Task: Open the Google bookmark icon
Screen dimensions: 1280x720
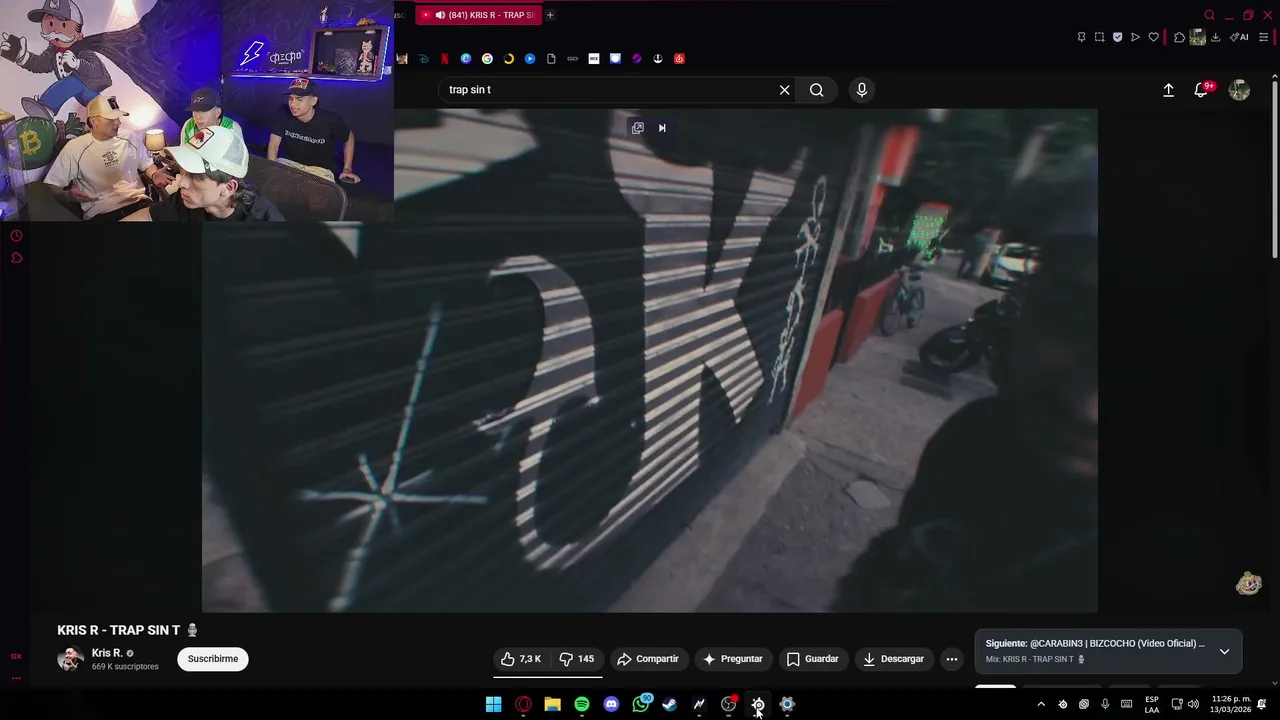Action: tap(487, 59)
